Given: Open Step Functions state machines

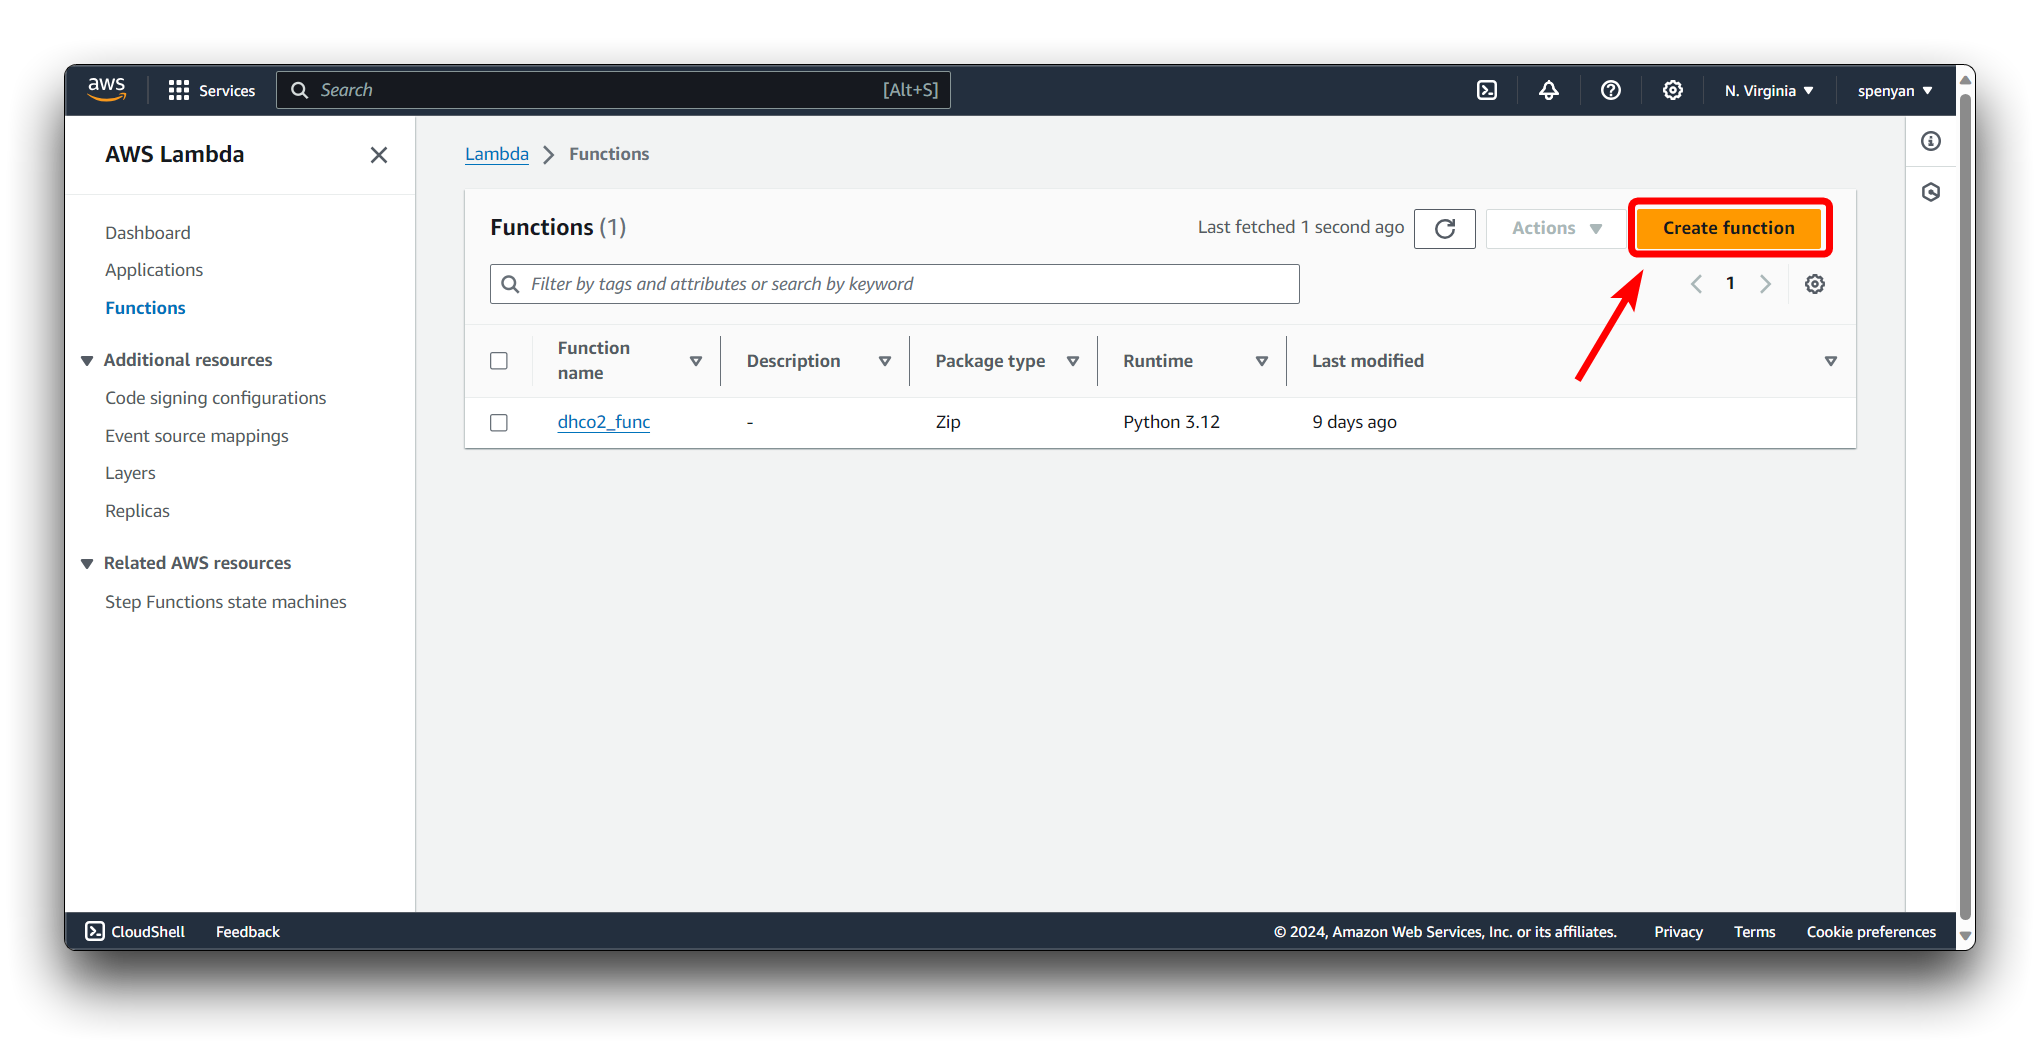Looking at the screenshot, I should [226, 602].
